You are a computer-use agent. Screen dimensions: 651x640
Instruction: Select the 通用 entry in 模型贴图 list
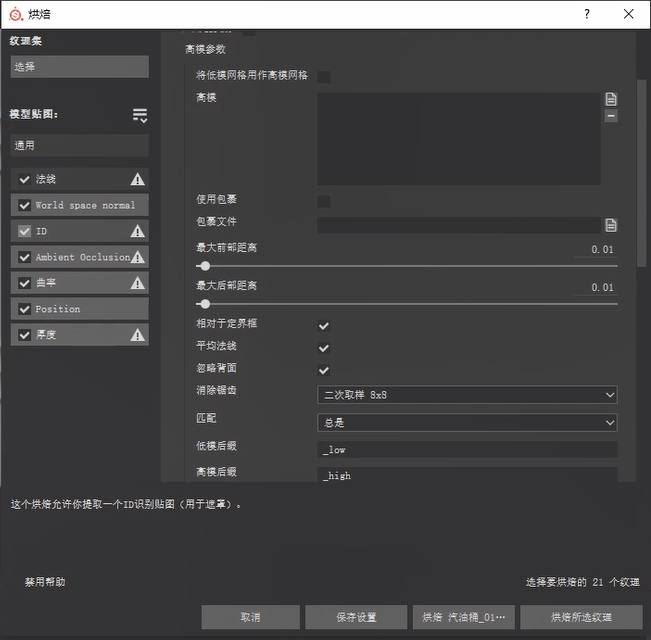click(x=80, y=146)
